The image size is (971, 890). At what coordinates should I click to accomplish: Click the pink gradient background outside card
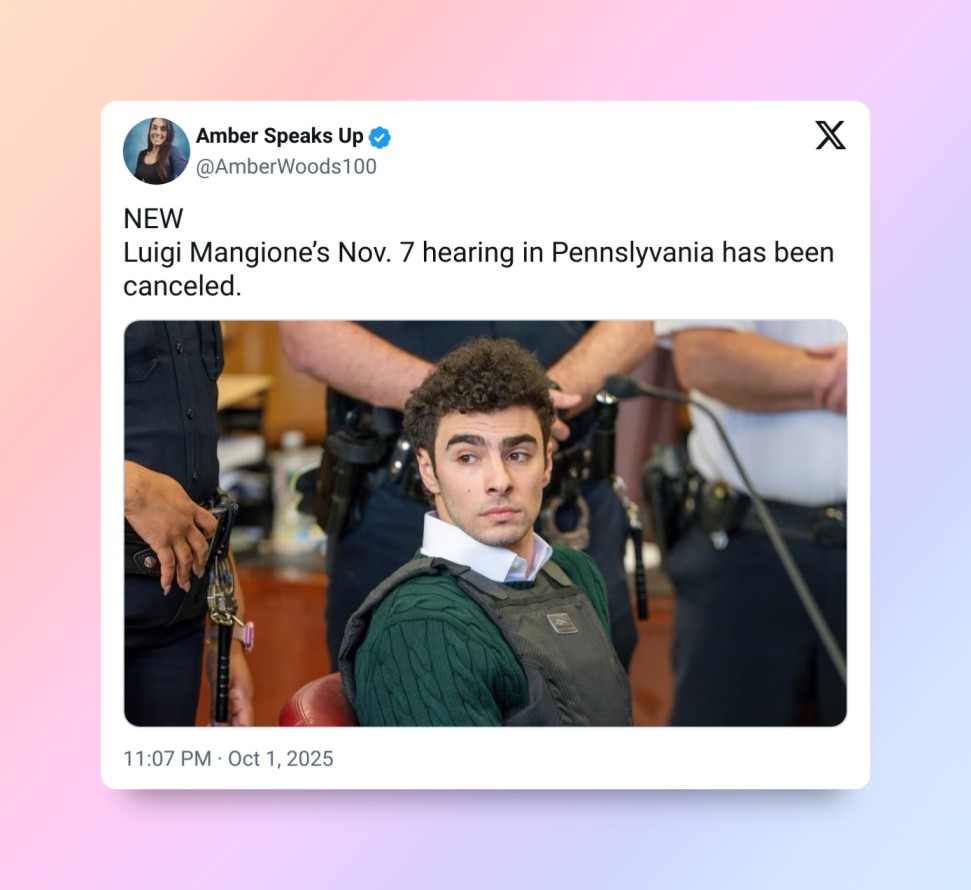tap(50, 434)
